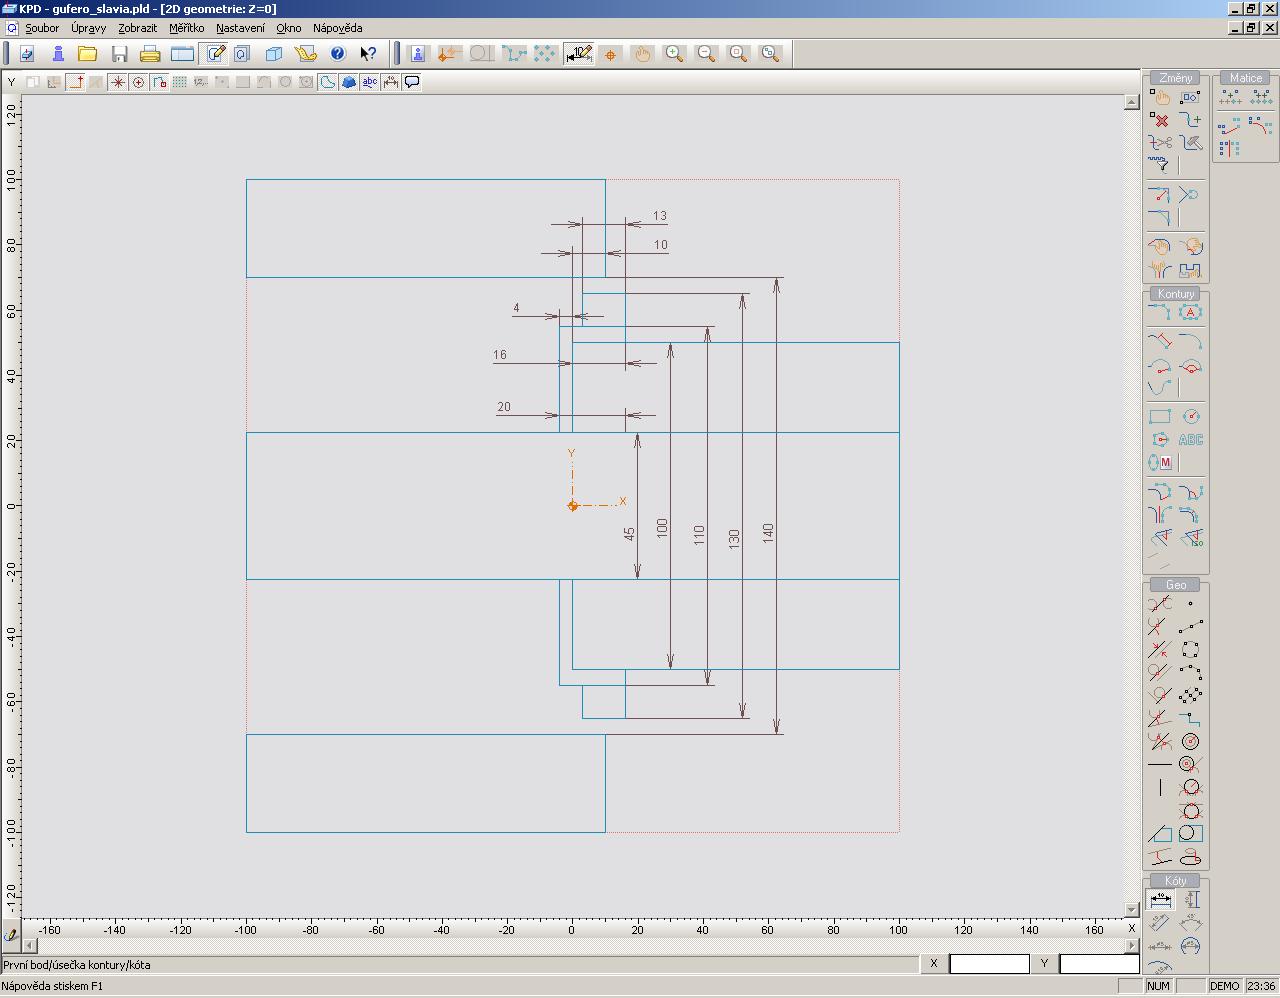This screenshot has width=1280, height=998.
Task: Toggle the dimension display button in view toolbar
Action: pyautogui.click(x=391, y=82)
